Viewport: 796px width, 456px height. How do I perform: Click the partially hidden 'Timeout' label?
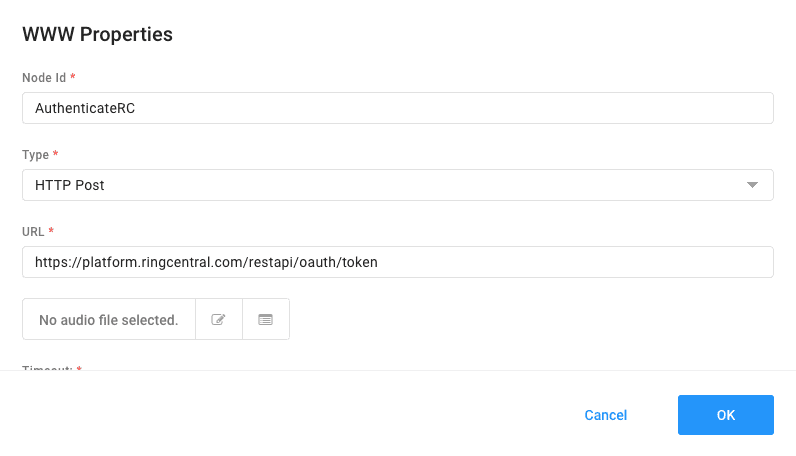click(x=46, y=368)
